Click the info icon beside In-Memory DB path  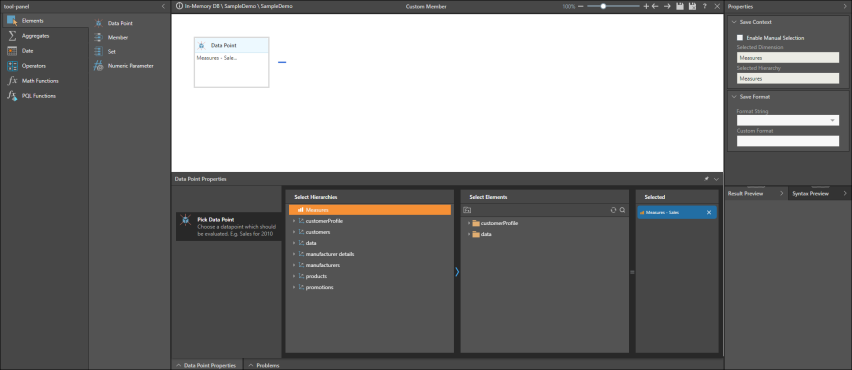179,6
